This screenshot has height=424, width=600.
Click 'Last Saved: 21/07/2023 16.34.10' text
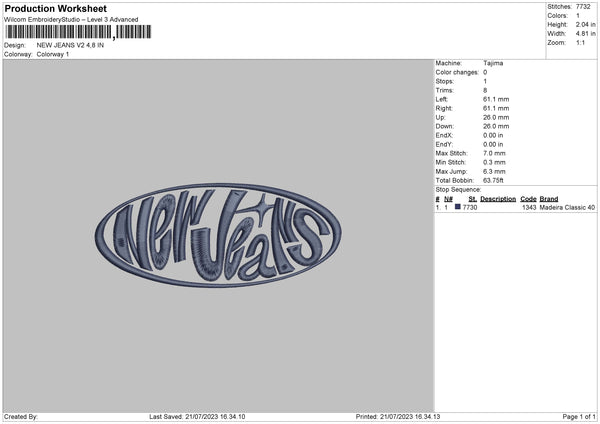[x=197, y=417]
